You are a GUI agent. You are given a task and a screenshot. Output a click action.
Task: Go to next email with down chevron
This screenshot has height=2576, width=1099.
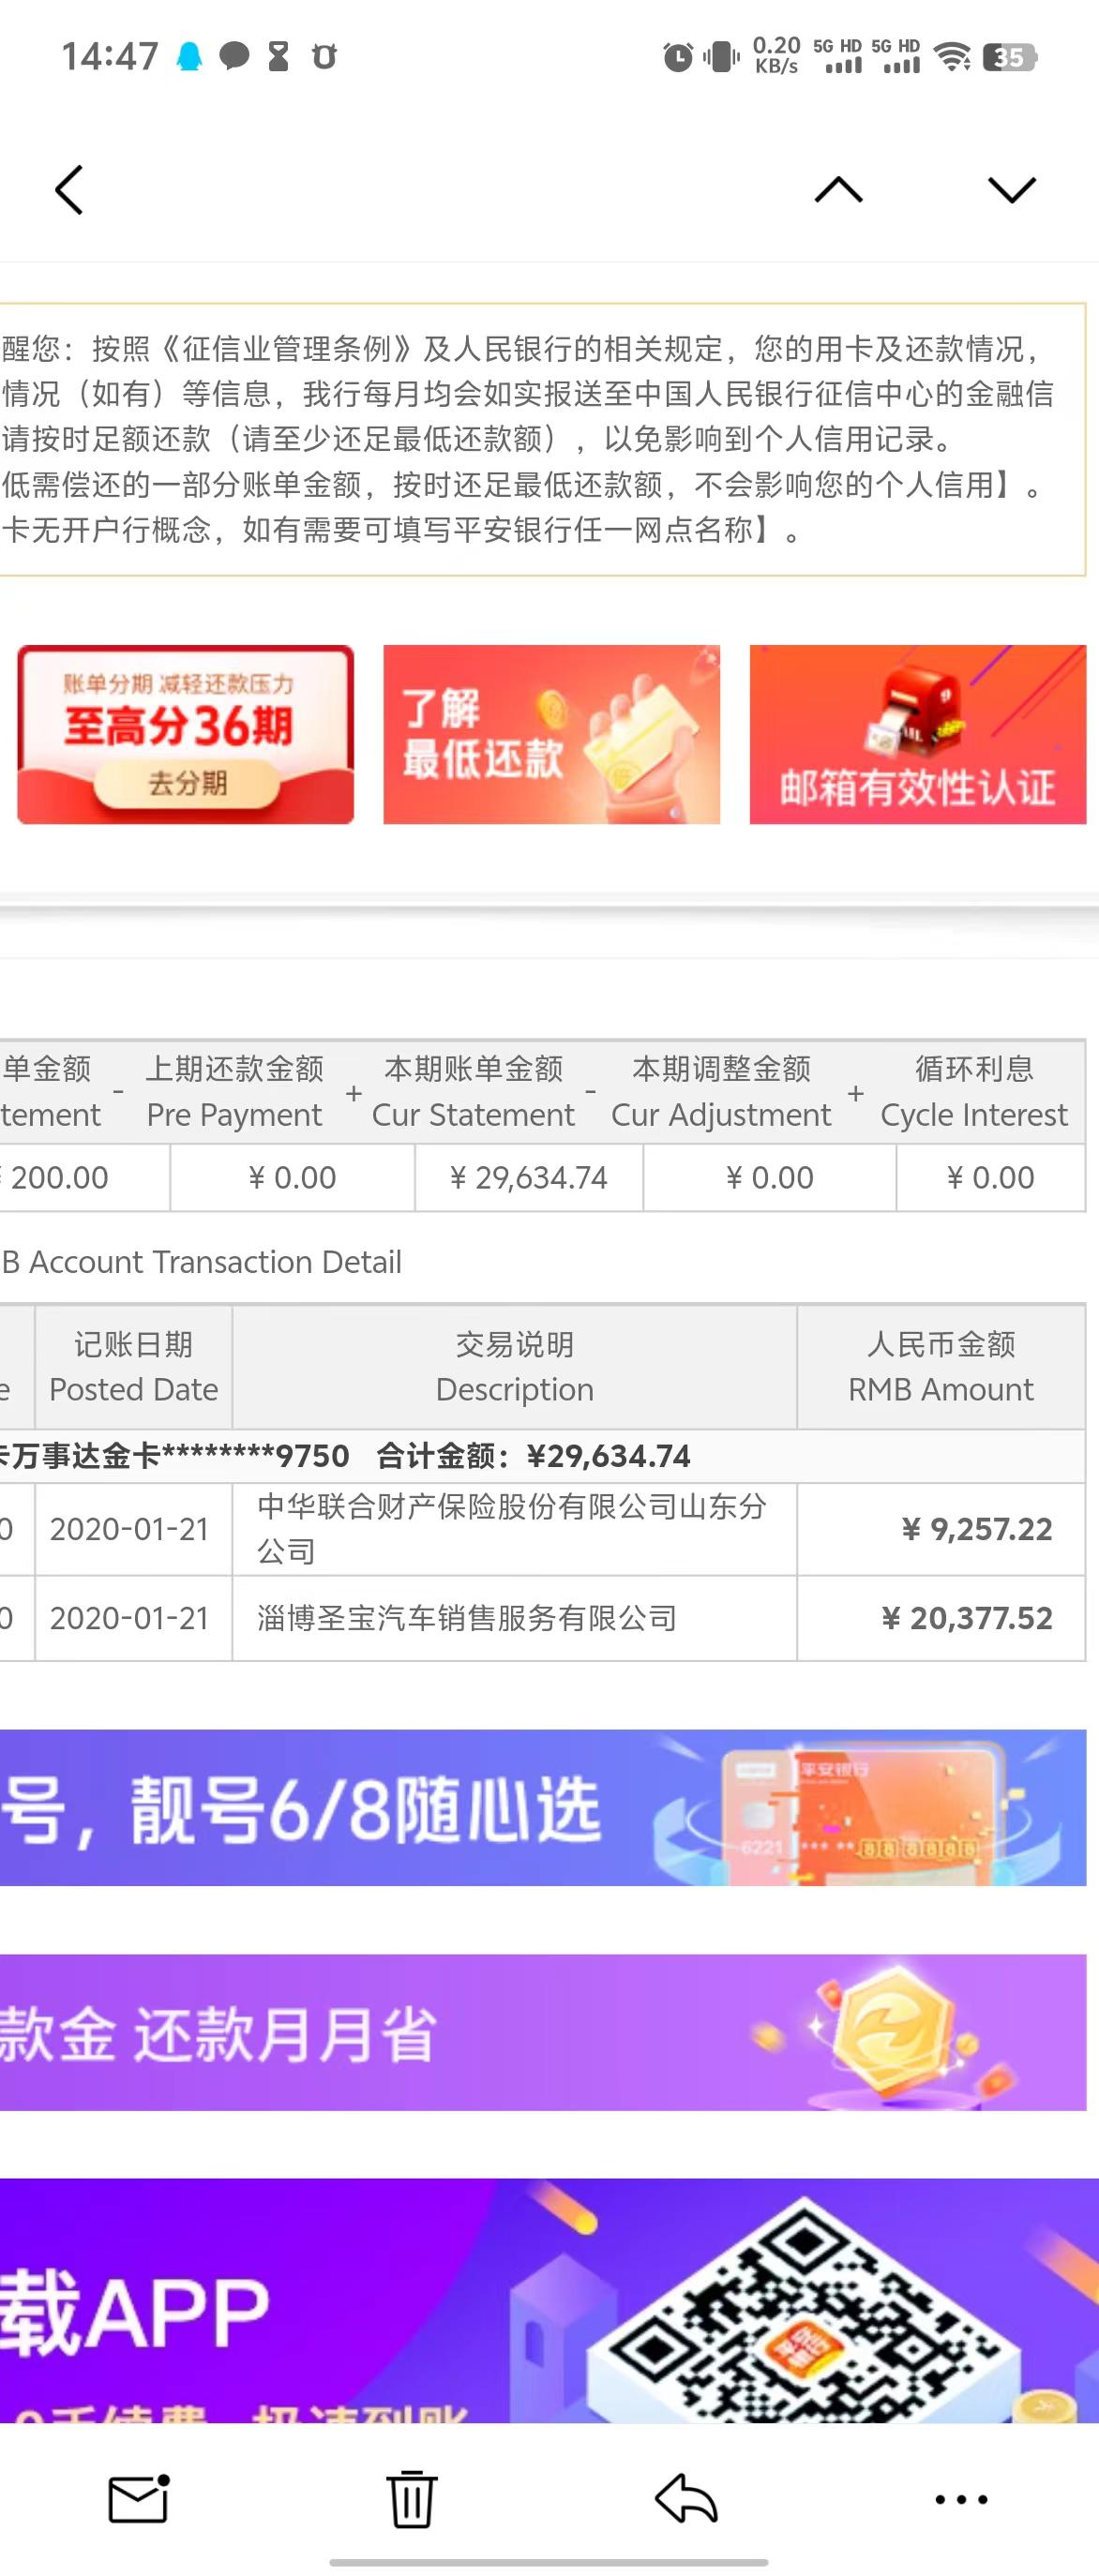[1011, 189]
